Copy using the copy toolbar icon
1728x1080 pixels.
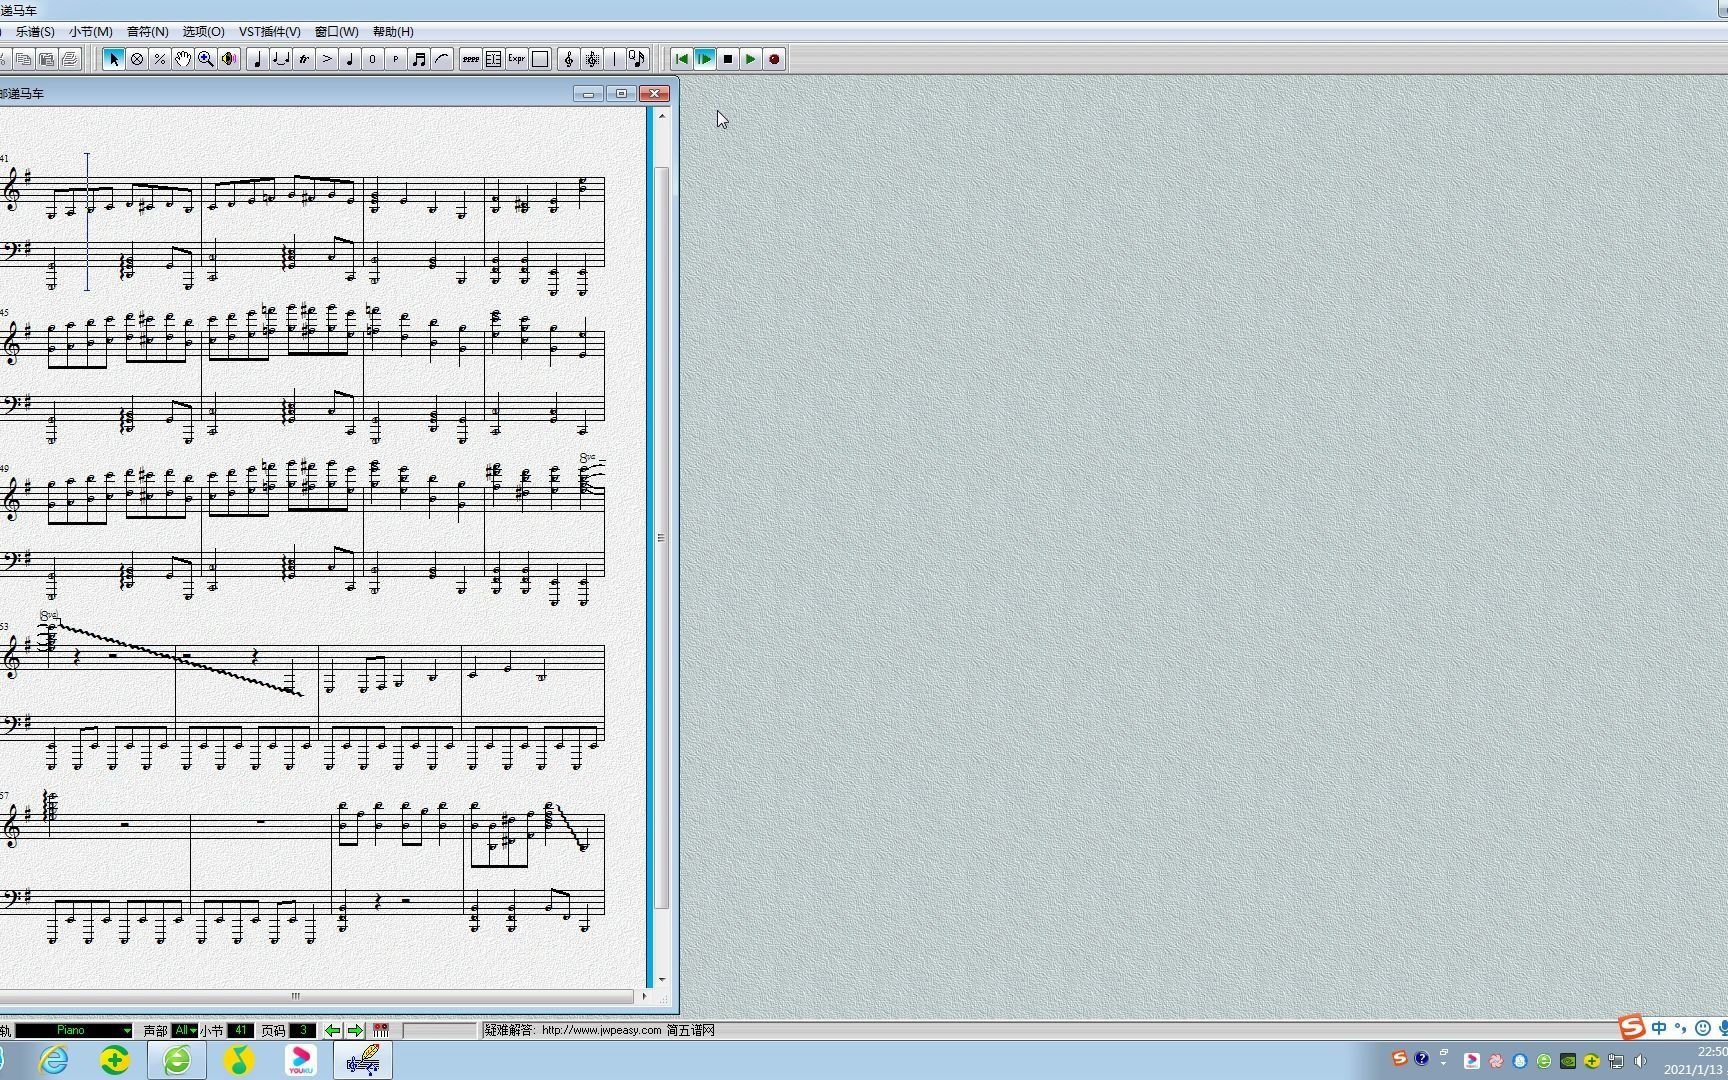[23, 59]
